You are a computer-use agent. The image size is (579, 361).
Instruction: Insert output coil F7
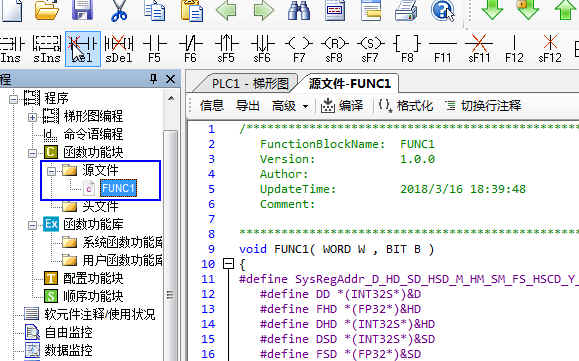pyautogui.click(x=299, y=48)
